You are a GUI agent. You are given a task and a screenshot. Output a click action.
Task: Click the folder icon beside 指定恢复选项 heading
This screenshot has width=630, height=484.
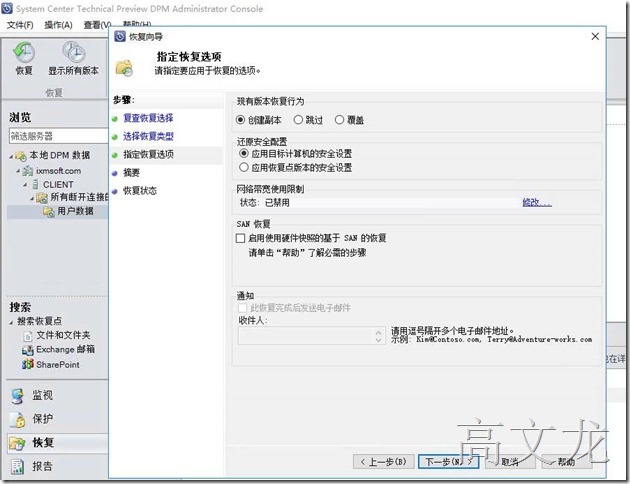pyautogui.click(x=125, y=67)
